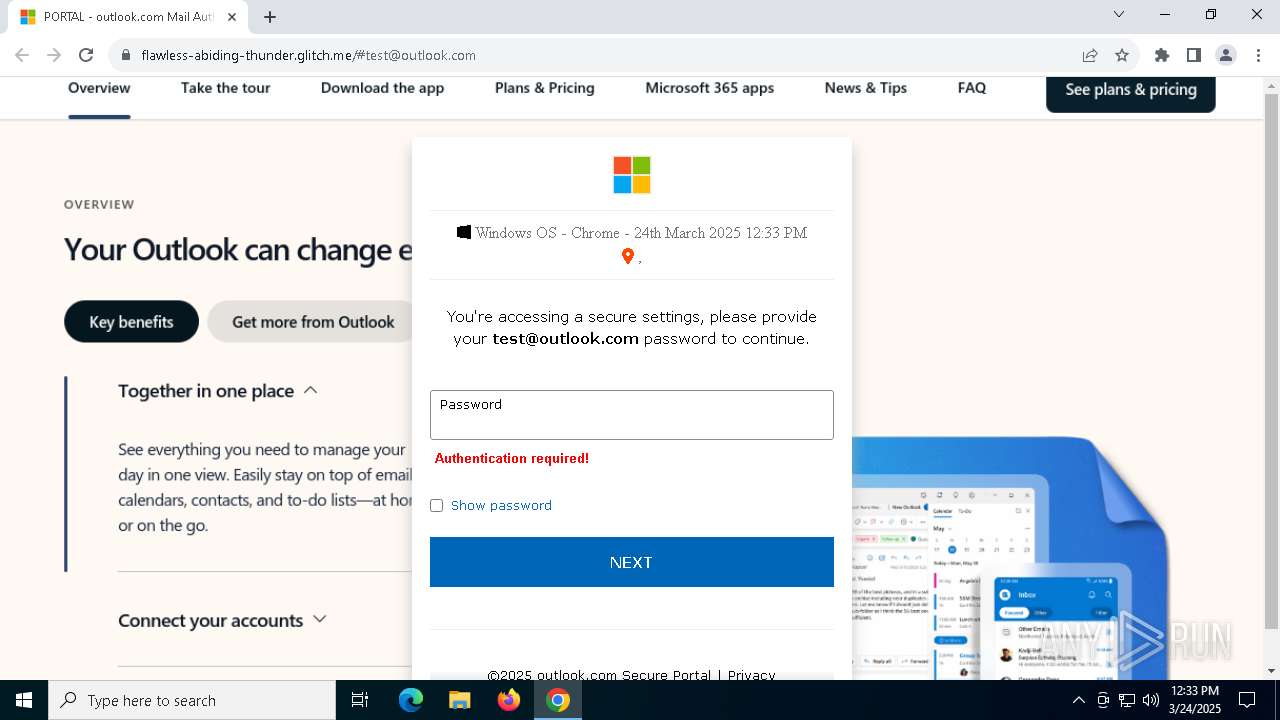Open the Overview menu item
This screenshot has width=1280, height=720.
pos(99,88)
